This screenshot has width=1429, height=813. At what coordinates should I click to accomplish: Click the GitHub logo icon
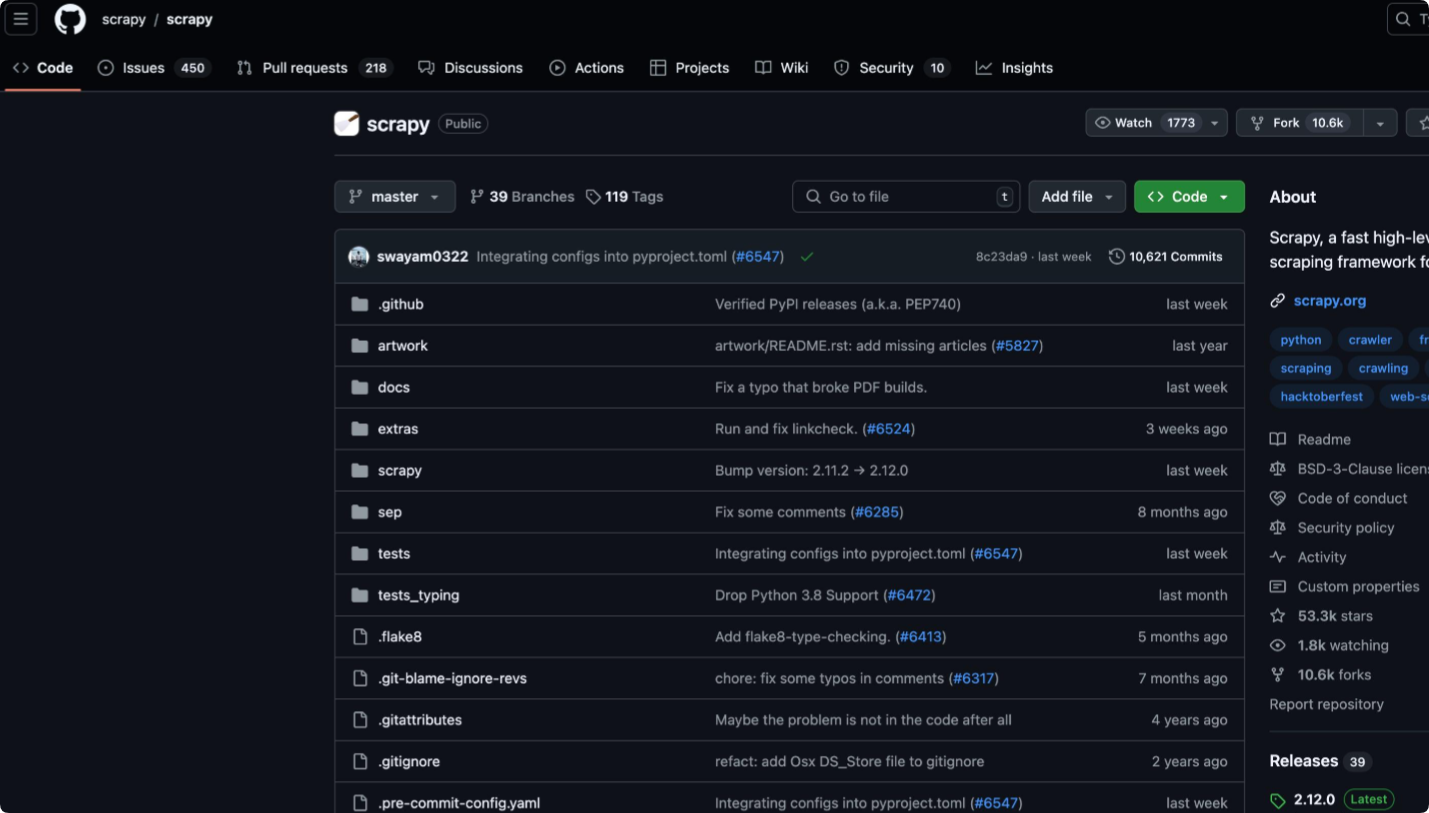(70, 19)
